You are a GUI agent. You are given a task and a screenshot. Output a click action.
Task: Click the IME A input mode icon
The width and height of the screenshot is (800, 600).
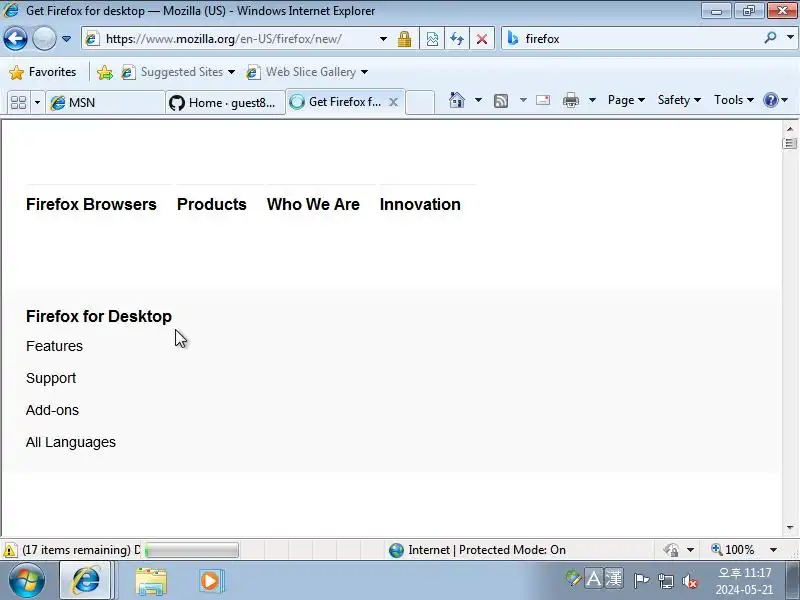pyautogui.click(x=593, y=579)
